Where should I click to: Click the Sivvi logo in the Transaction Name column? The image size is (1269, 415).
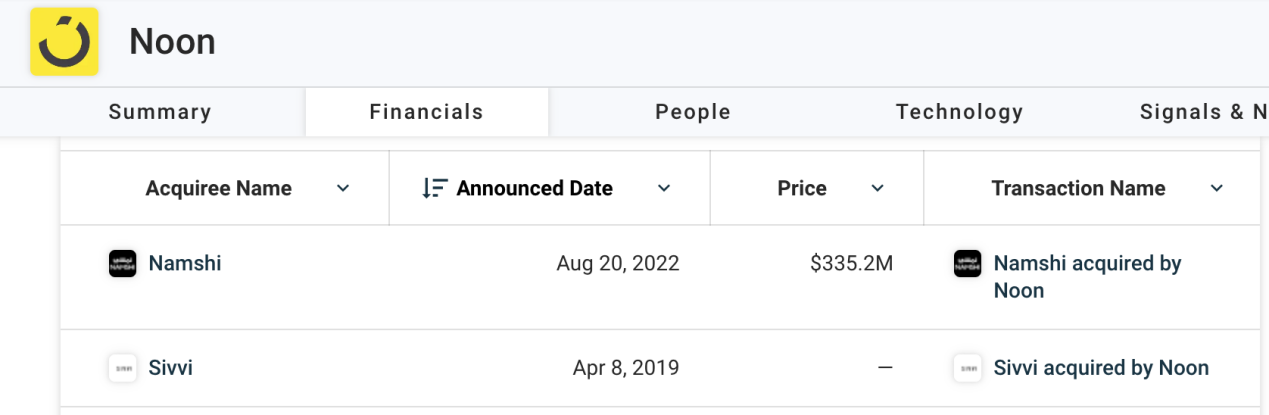pyautogui.click(x=967, y=368)
